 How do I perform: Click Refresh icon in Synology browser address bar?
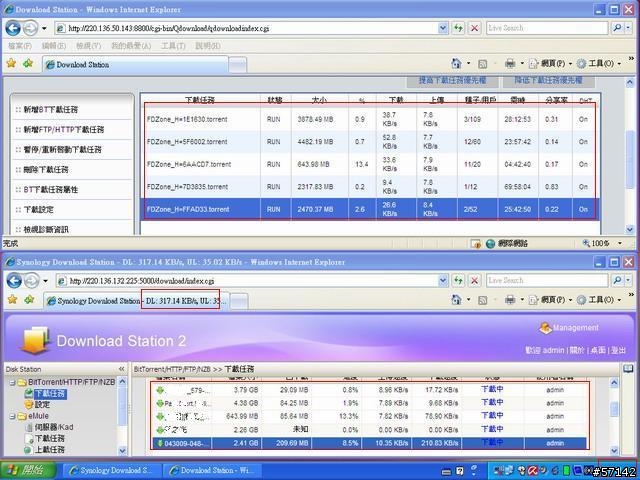coord(459,280)
